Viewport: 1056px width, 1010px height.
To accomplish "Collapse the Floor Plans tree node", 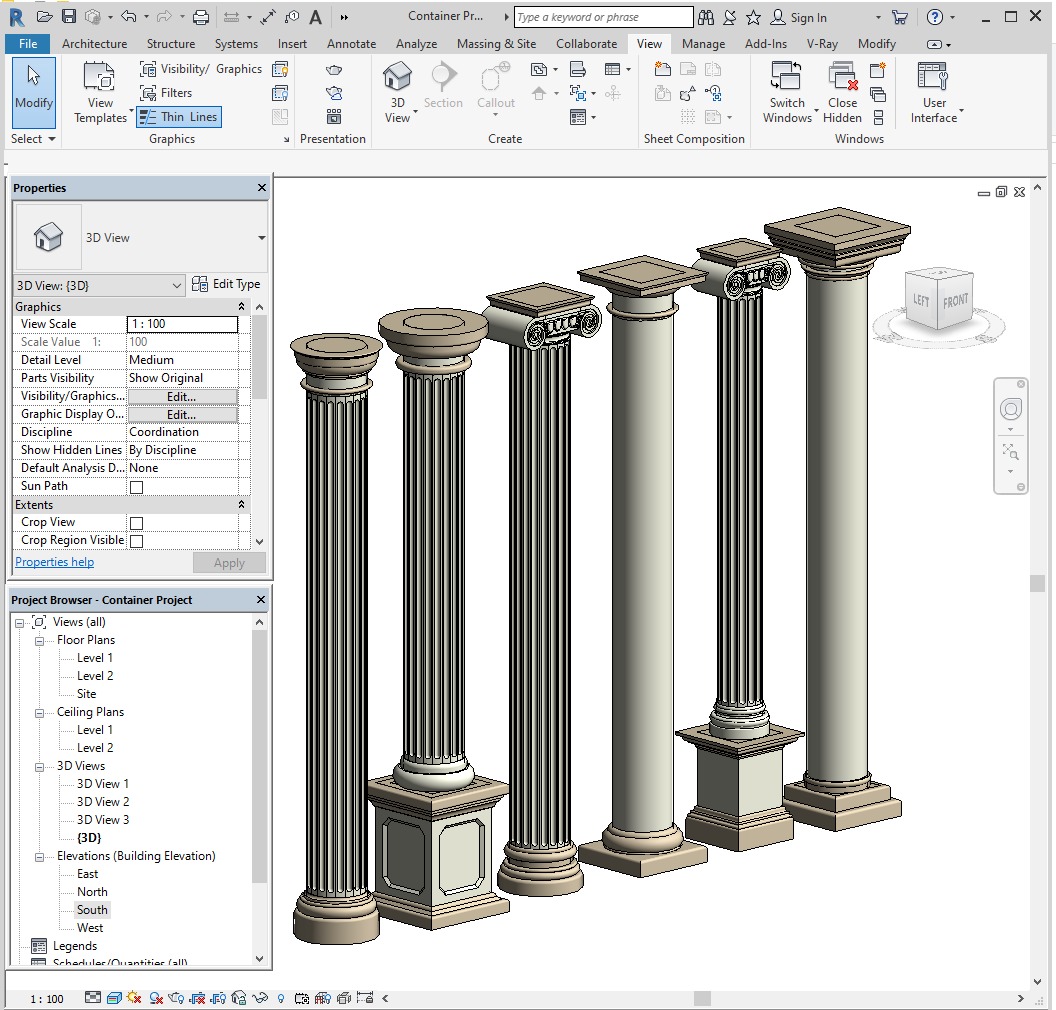I will click(x=39, y=641).
